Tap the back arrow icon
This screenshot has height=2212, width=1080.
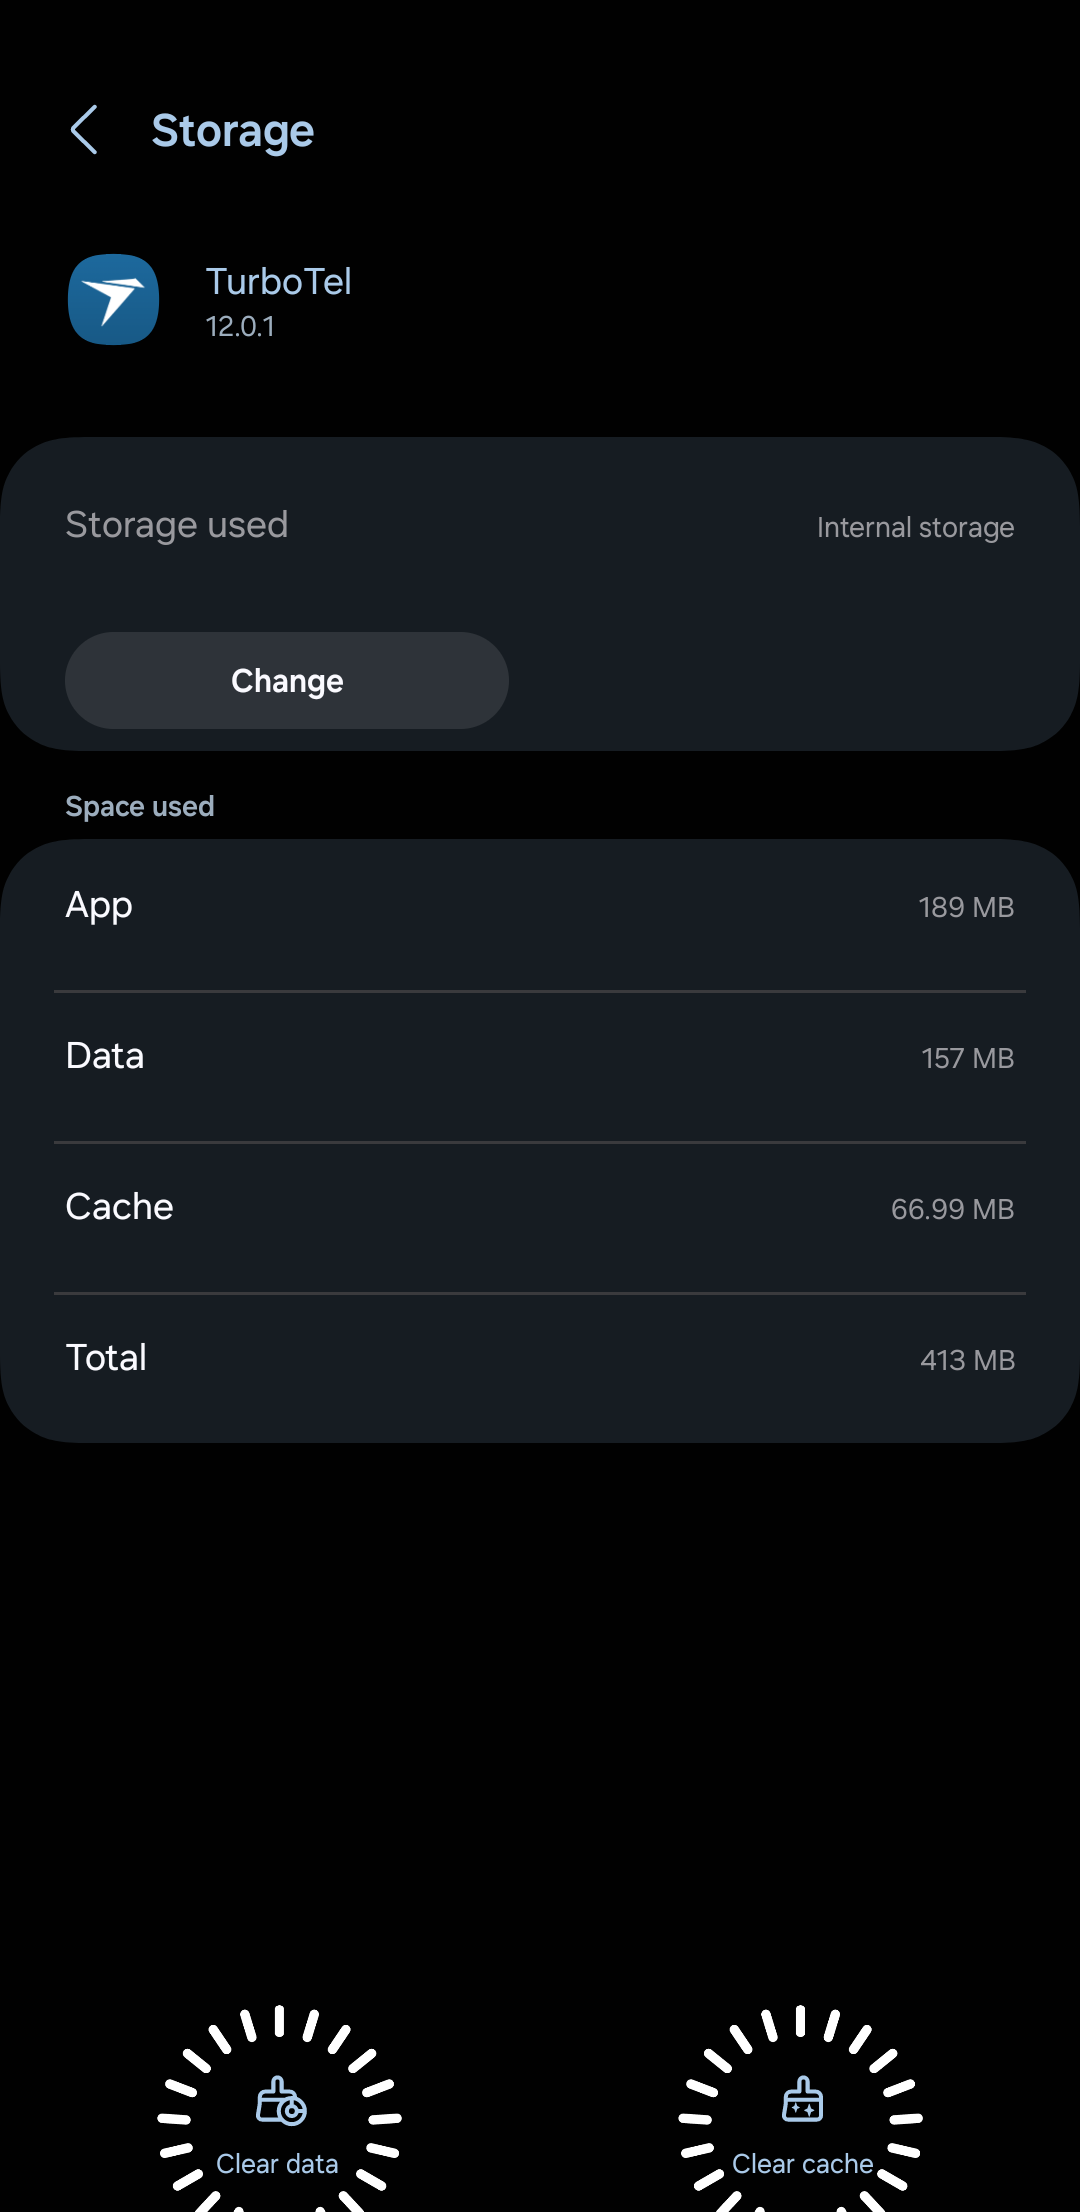click(84, 130)
